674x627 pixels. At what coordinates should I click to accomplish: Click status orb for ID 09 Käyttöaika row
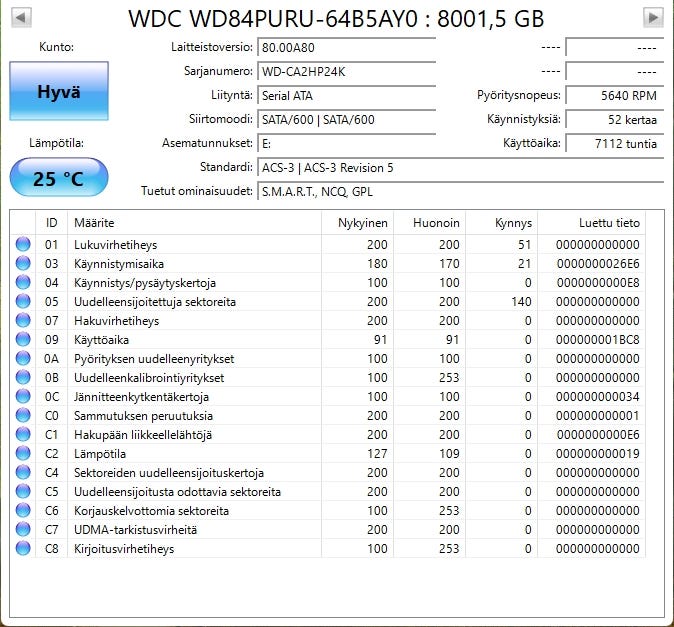(23, 339)
